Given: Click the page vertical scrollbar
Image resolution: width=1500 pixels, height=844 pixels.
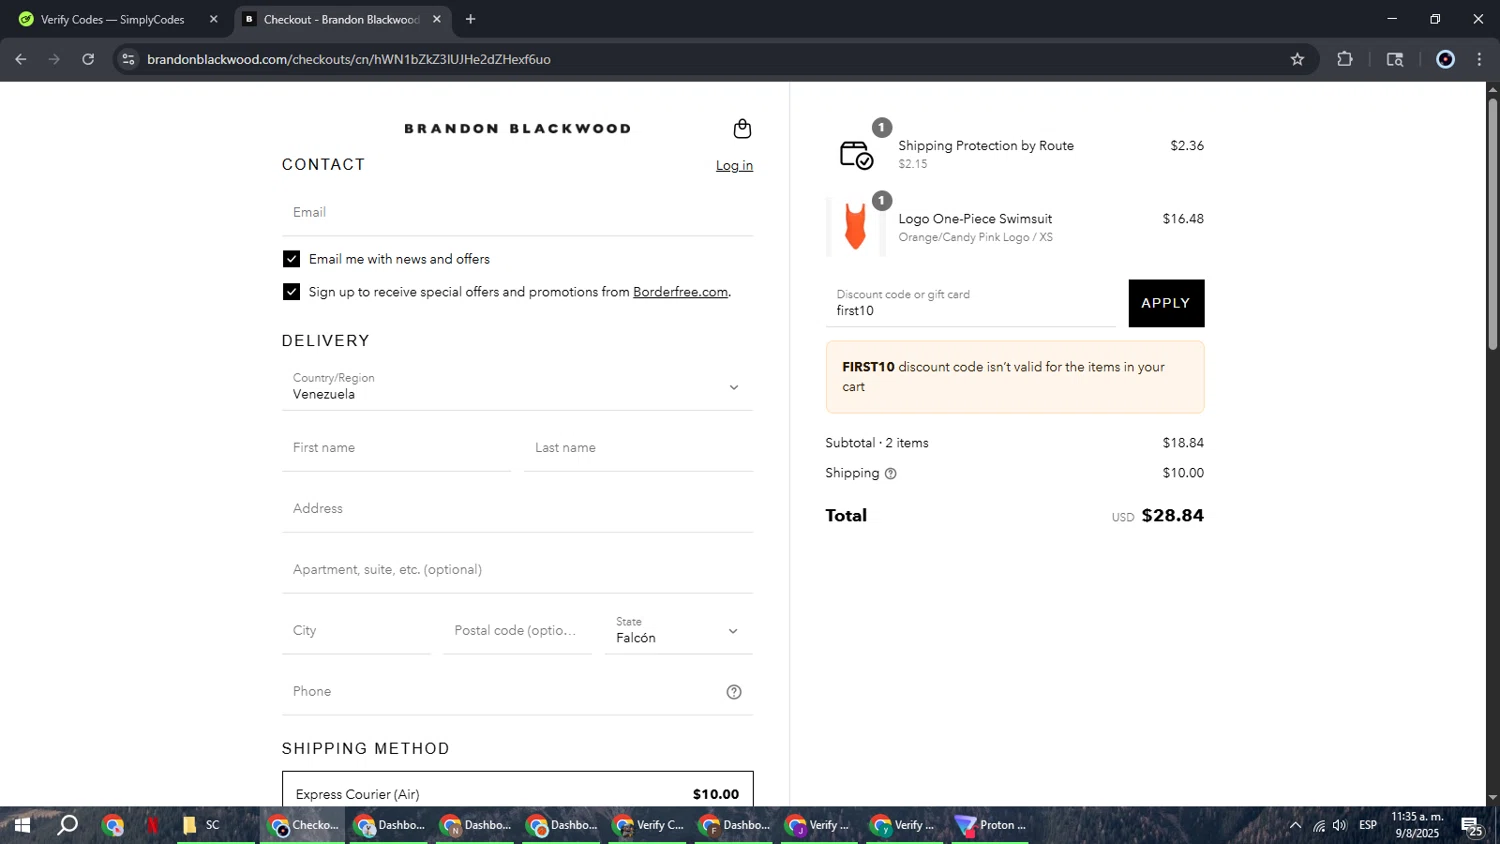Looking at the screenshot, I should coord(1492,225).
